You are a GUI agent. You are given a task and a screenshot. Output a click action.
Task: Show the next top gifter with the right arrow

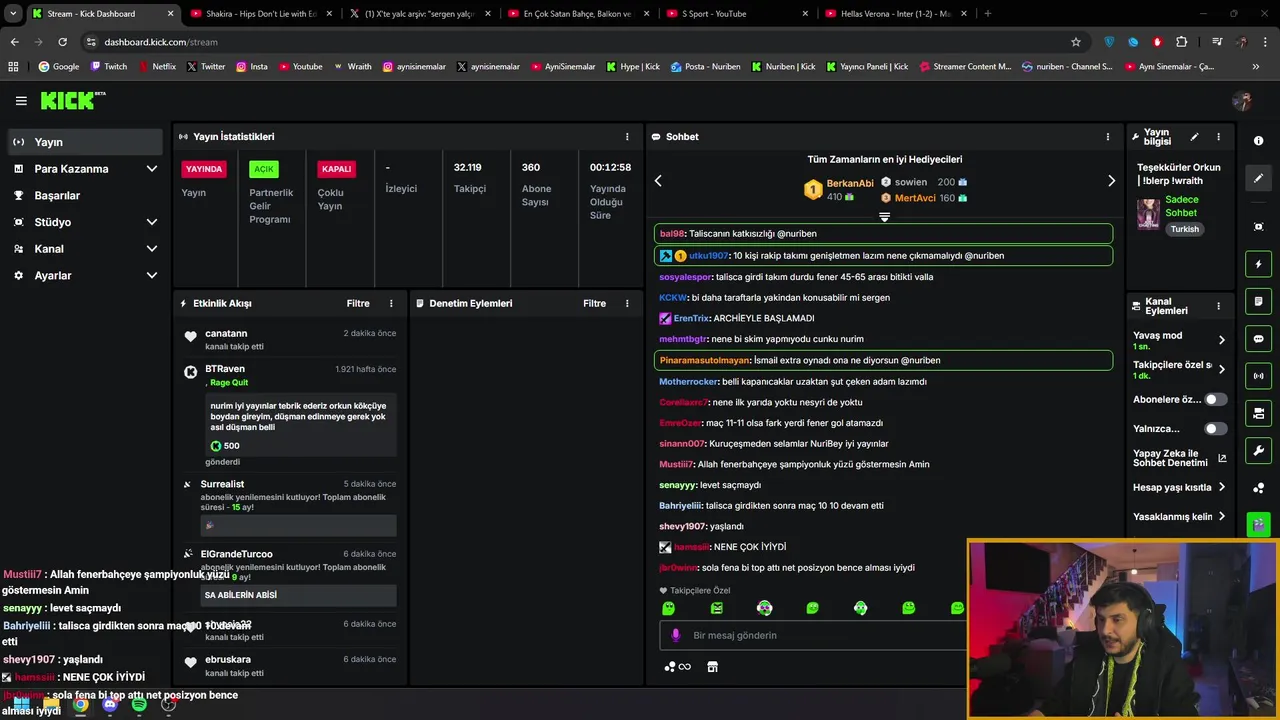pos(1111,181)
